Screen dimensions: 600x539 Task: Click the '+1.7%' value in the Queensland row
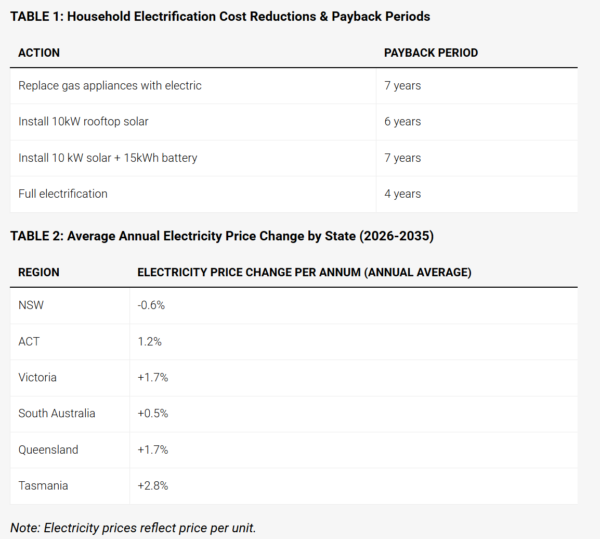(151, 449)
